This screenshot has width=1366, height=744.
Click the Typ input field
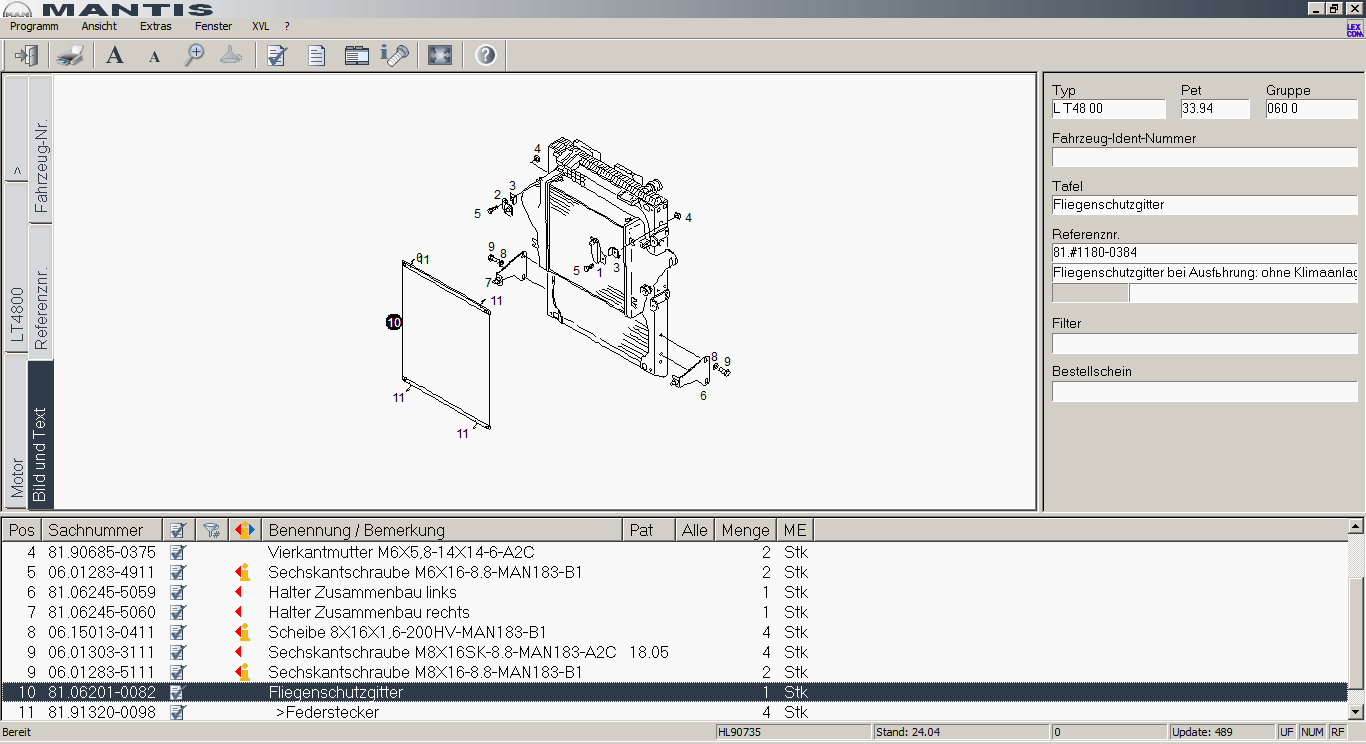(1109, 109)
